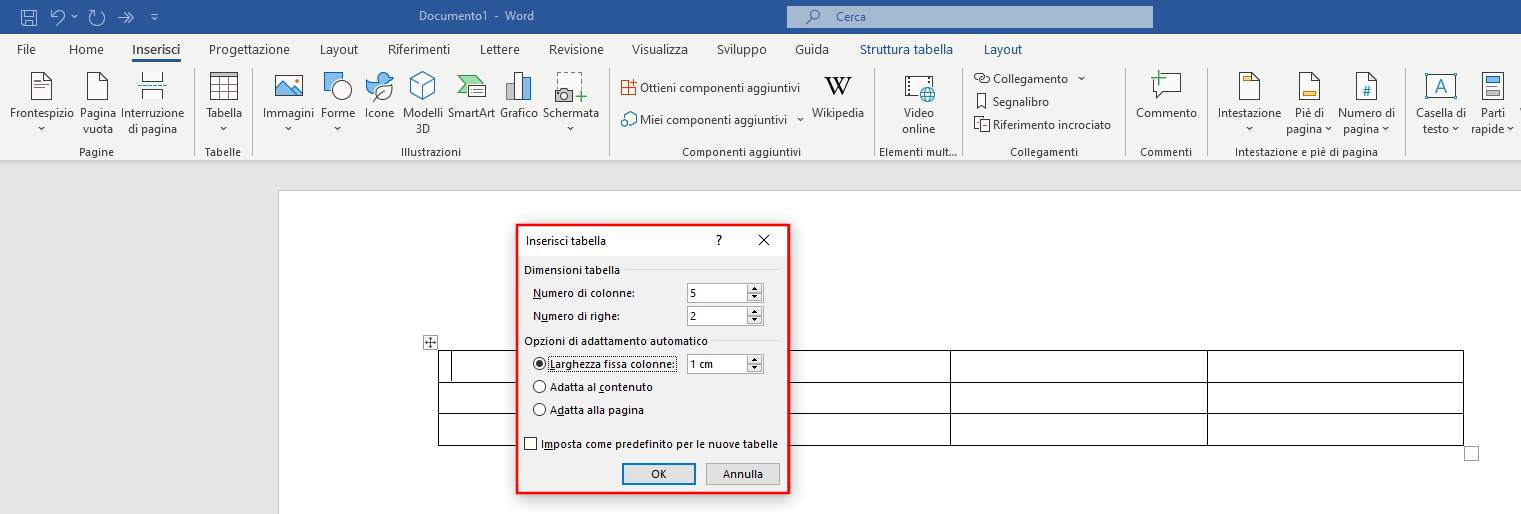Switch to the Sviluppo tab
This screenshot has height=514, width=1521.
click(742, 49)
